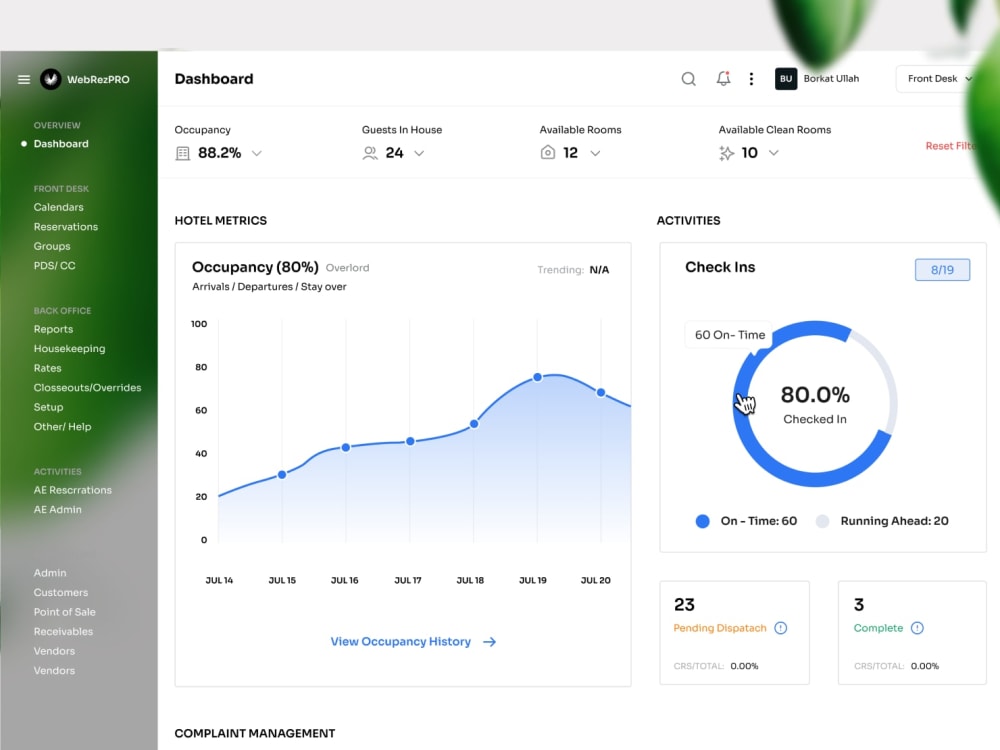Image resolution: width=1000 pixels, height=750 pixels.
Task: Click the clean rooms sparkle icon
Action: (x=726, y=153)
